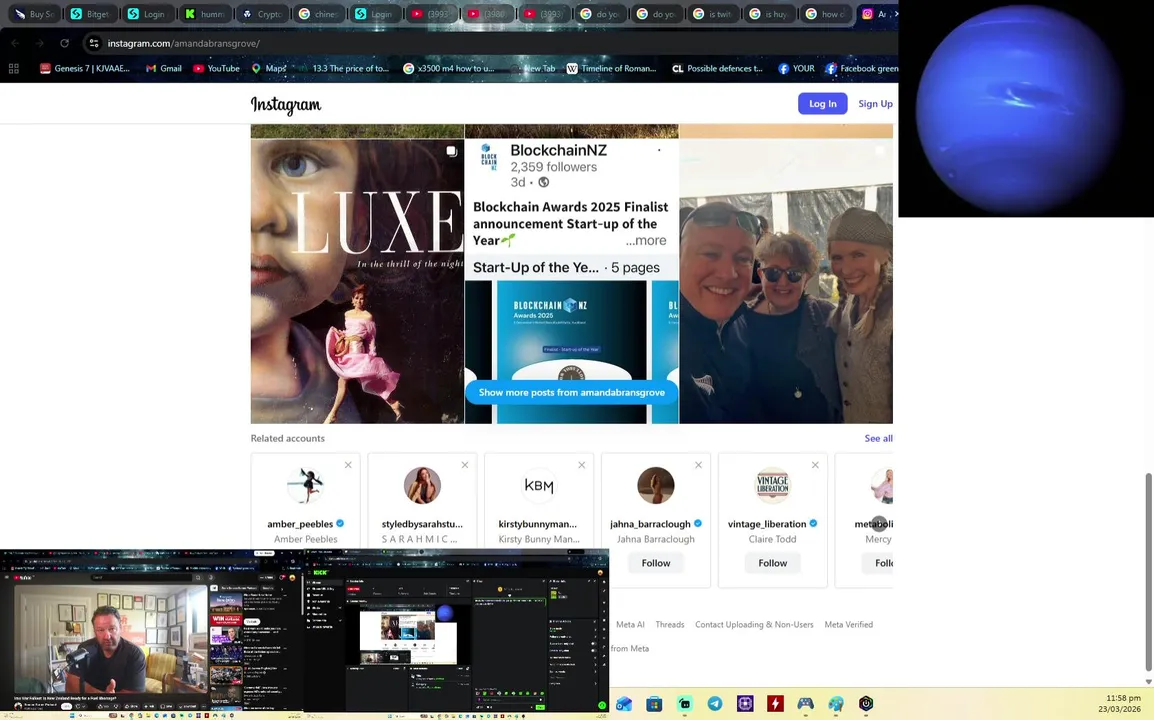
Task: Dismiss the vintage_liberation suggestion card
Action: point(815,465)
